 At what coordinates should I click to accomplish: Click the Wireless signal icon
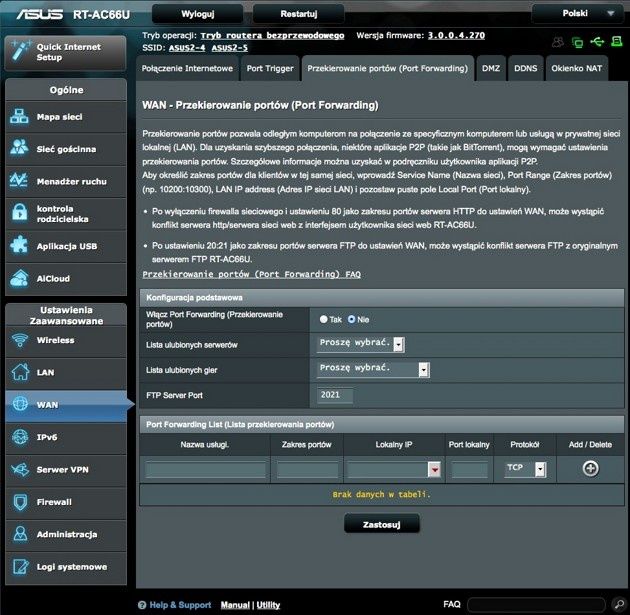coord(20,340)
